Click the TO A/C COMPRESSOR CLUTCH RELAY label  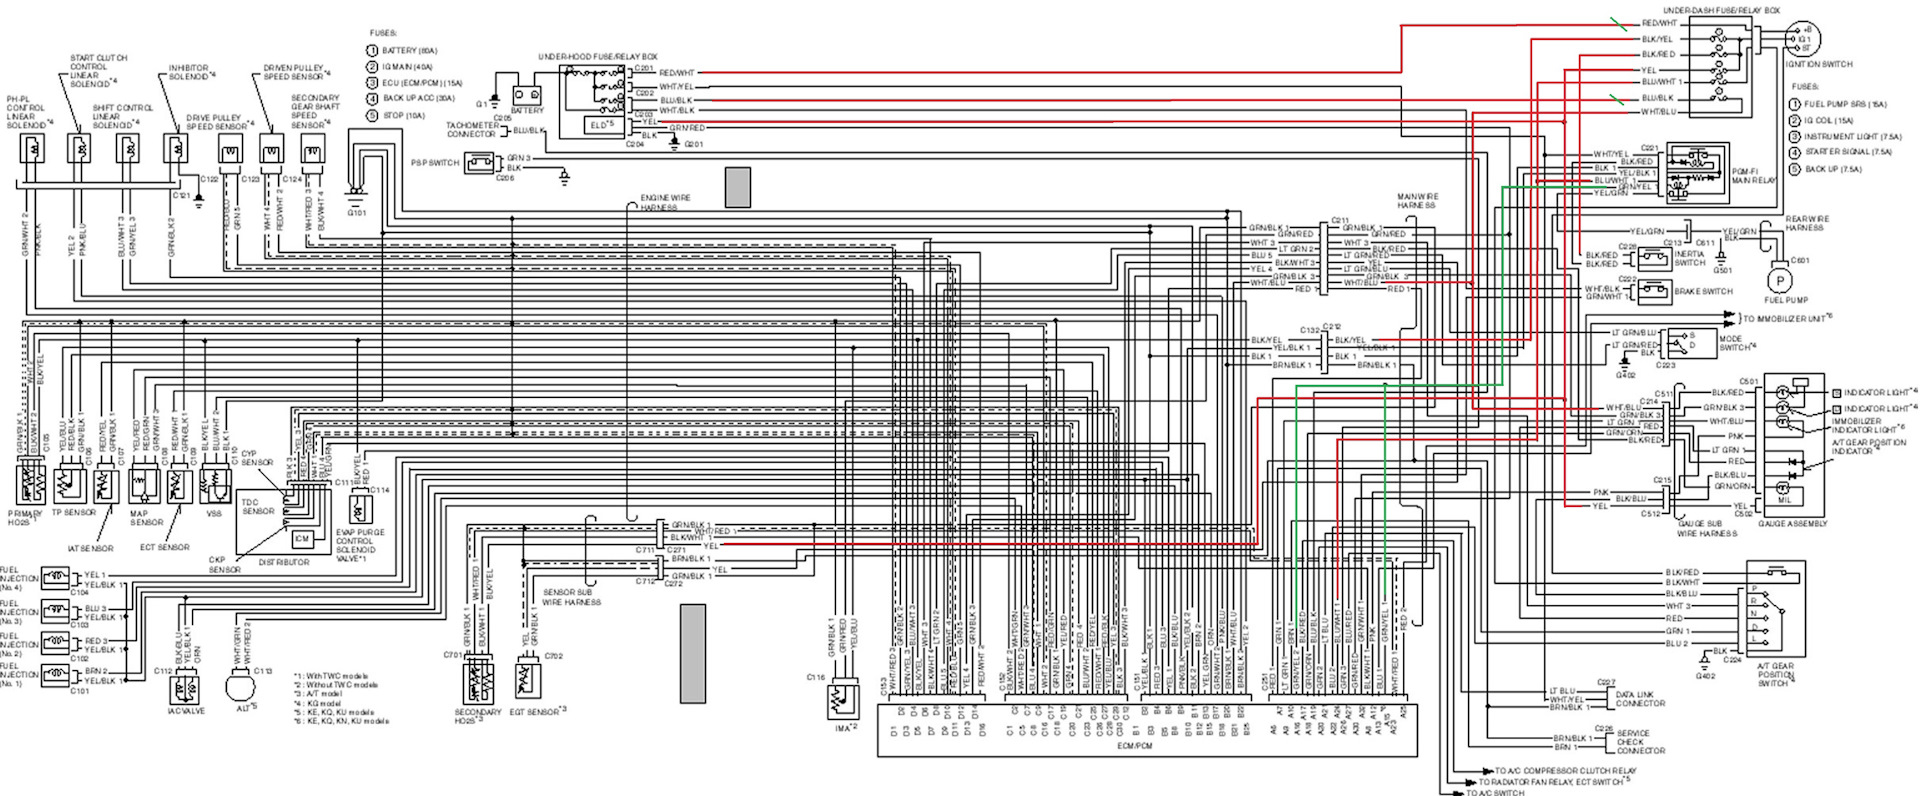1566,771
